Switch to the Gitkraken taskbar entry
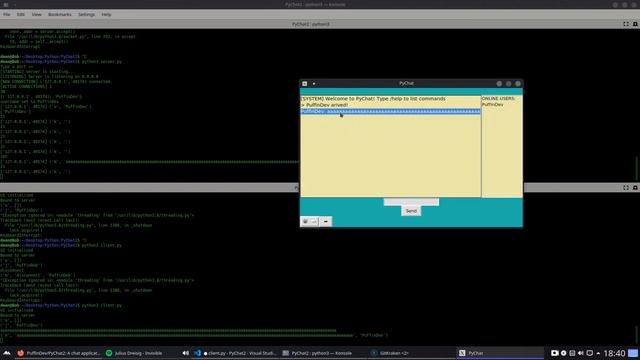 pos(410,353)
